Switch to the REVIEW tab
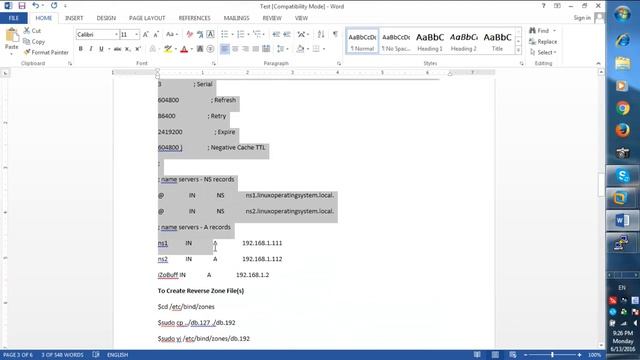 point(272,18)
